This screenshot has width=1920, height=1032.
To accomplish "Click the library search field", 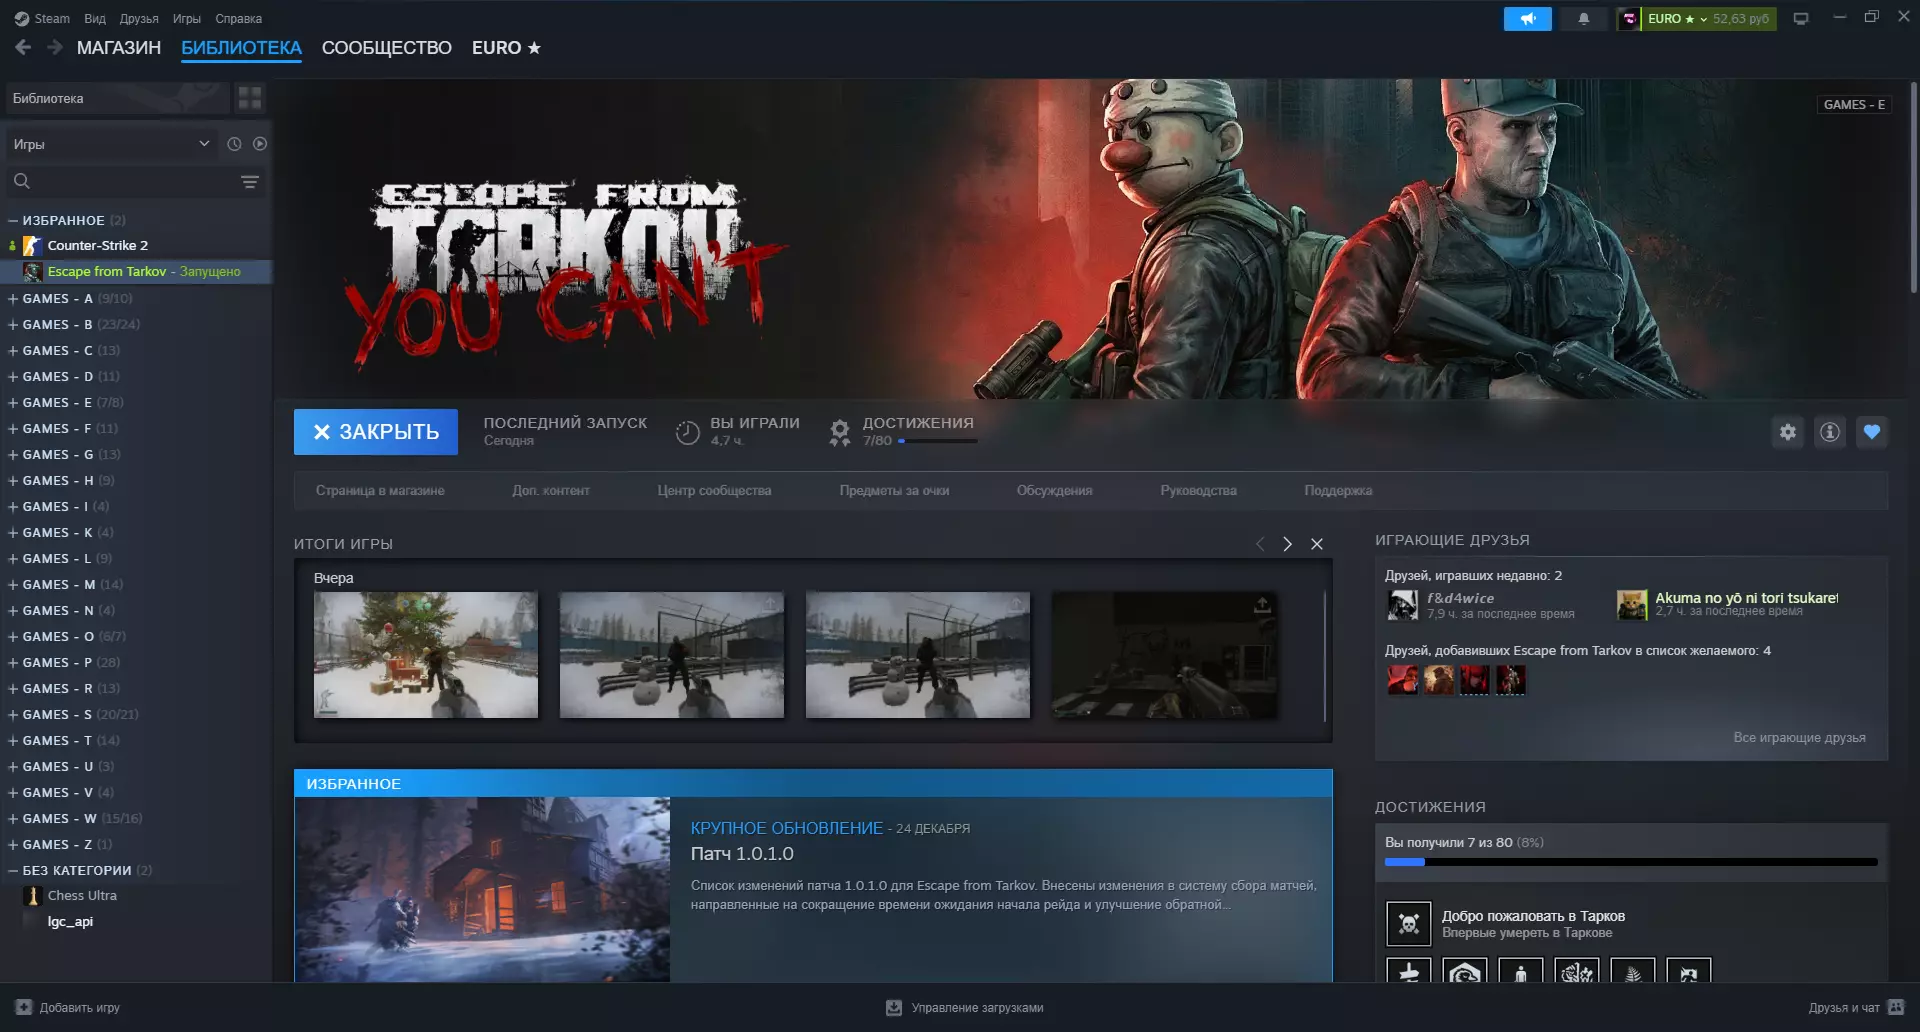I will 134,182.
